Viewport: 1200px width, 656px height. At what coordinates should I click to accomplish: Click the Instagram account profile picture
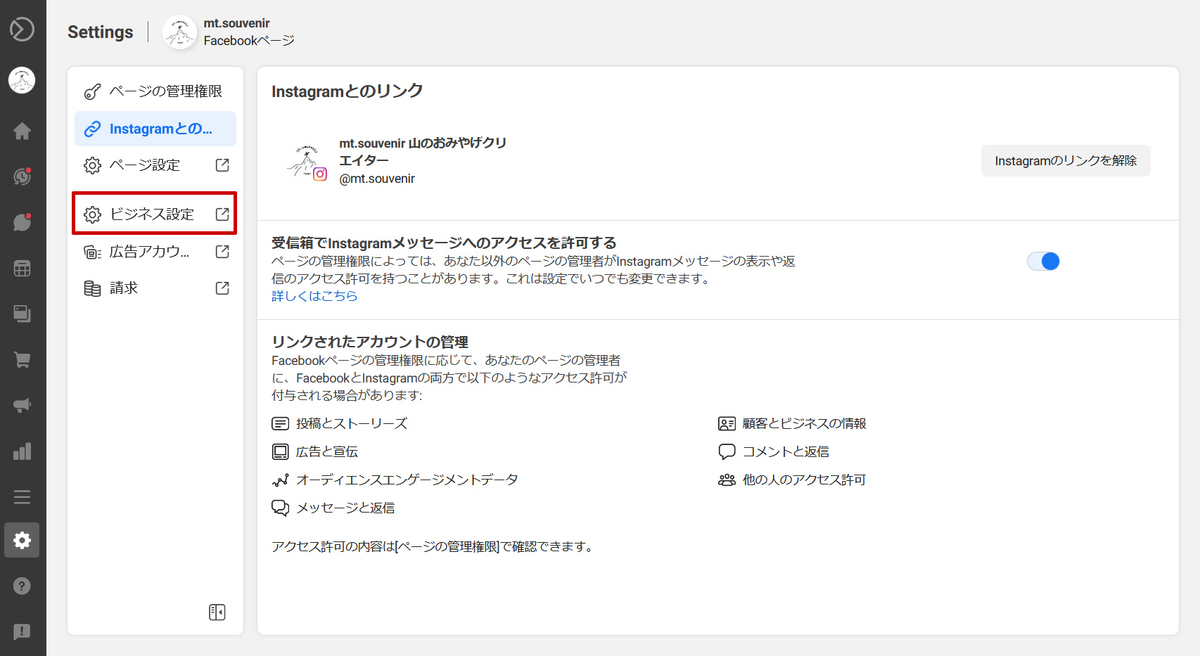coord(306,161)
